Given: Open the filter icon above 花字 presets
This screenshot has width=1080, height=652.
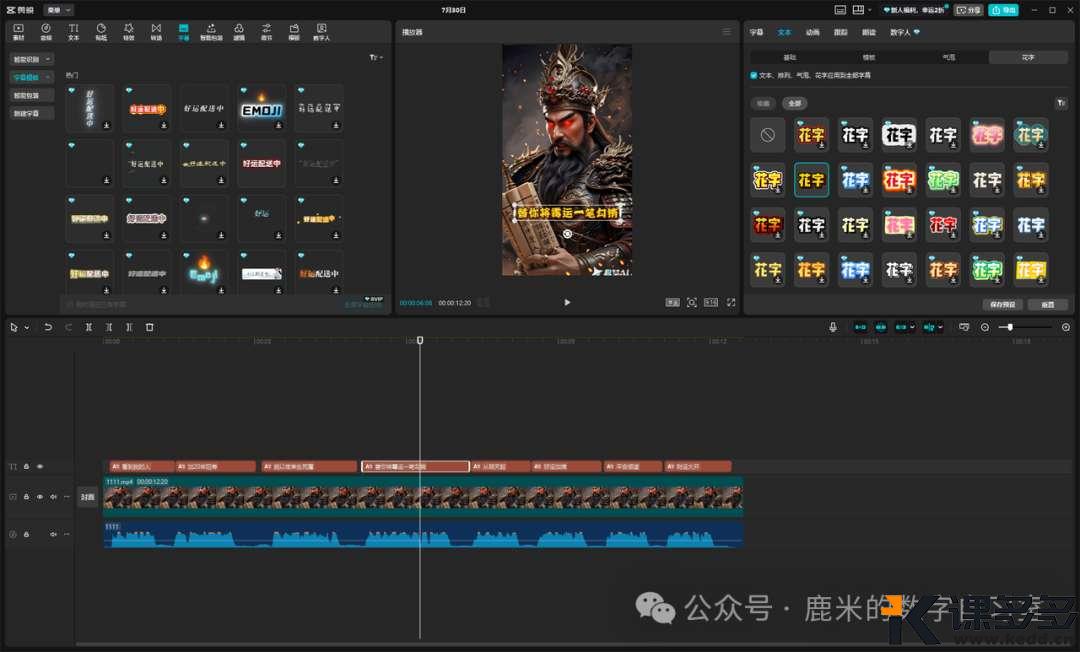Looking at the screenshot, I should coord(1061,103).
